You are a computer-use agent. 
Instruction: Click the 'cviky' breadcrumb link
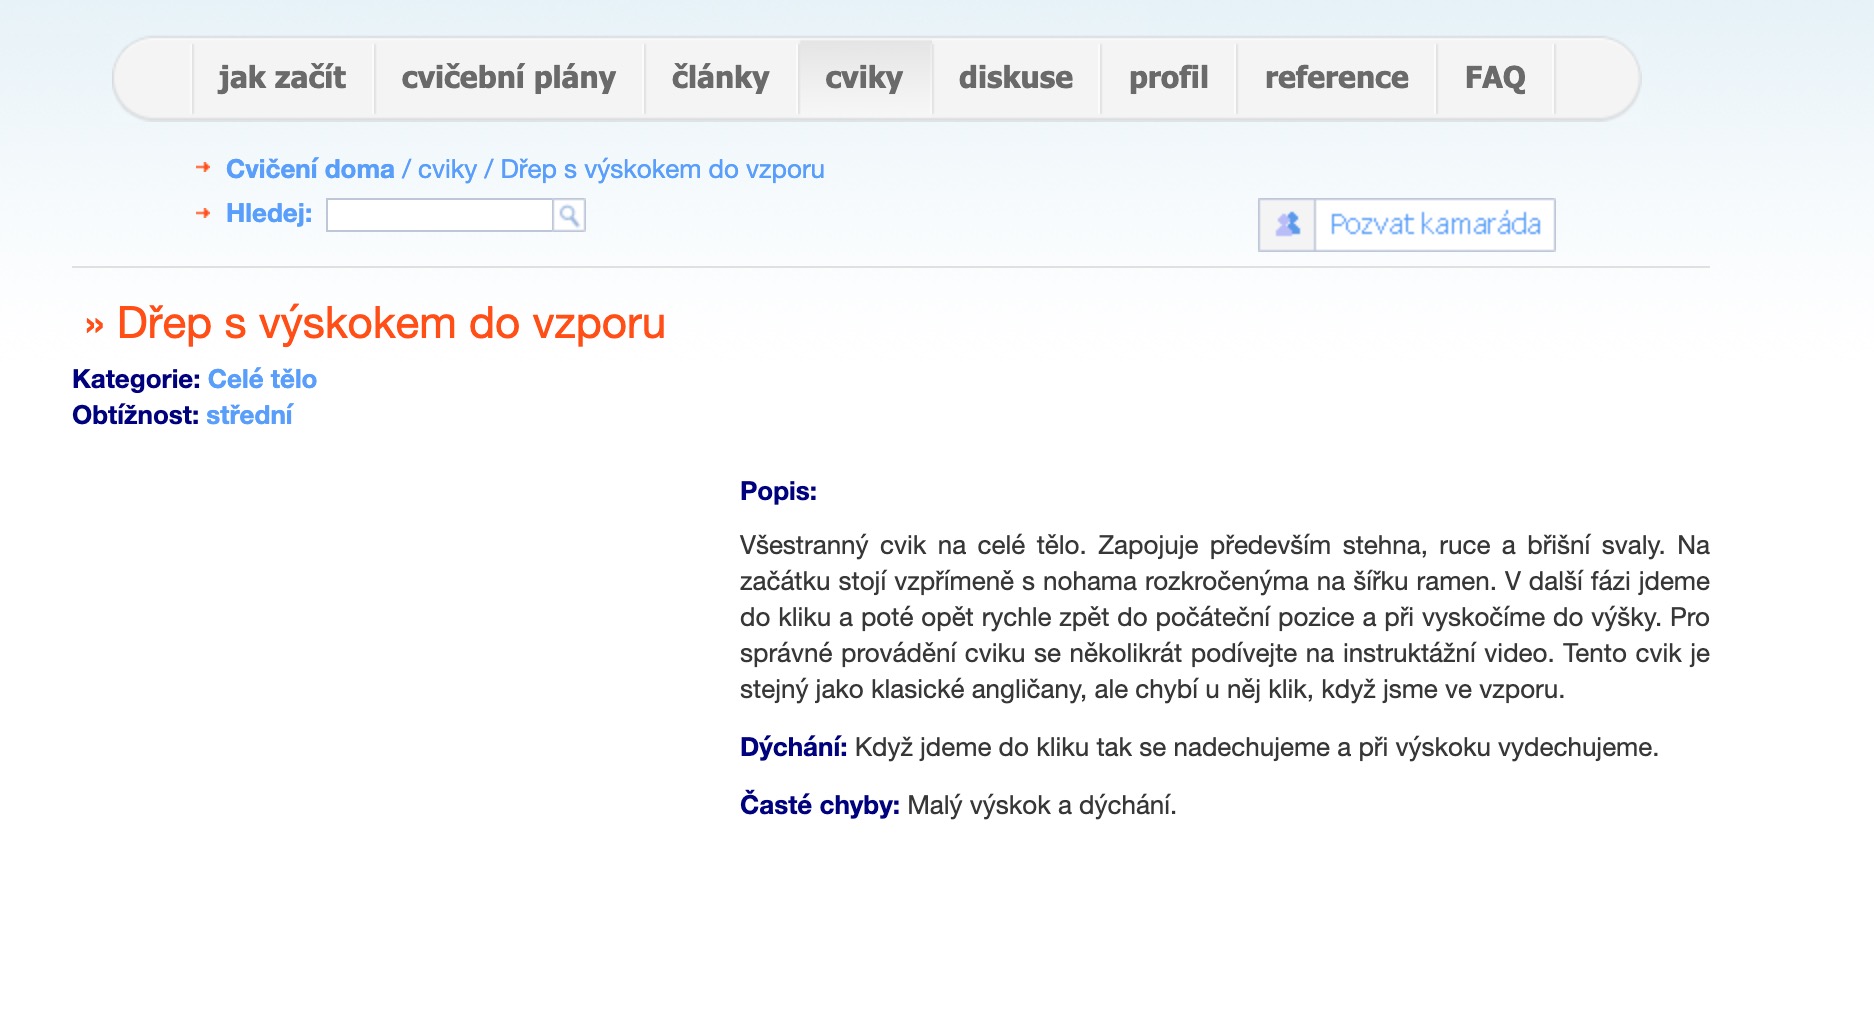[447, 169]
